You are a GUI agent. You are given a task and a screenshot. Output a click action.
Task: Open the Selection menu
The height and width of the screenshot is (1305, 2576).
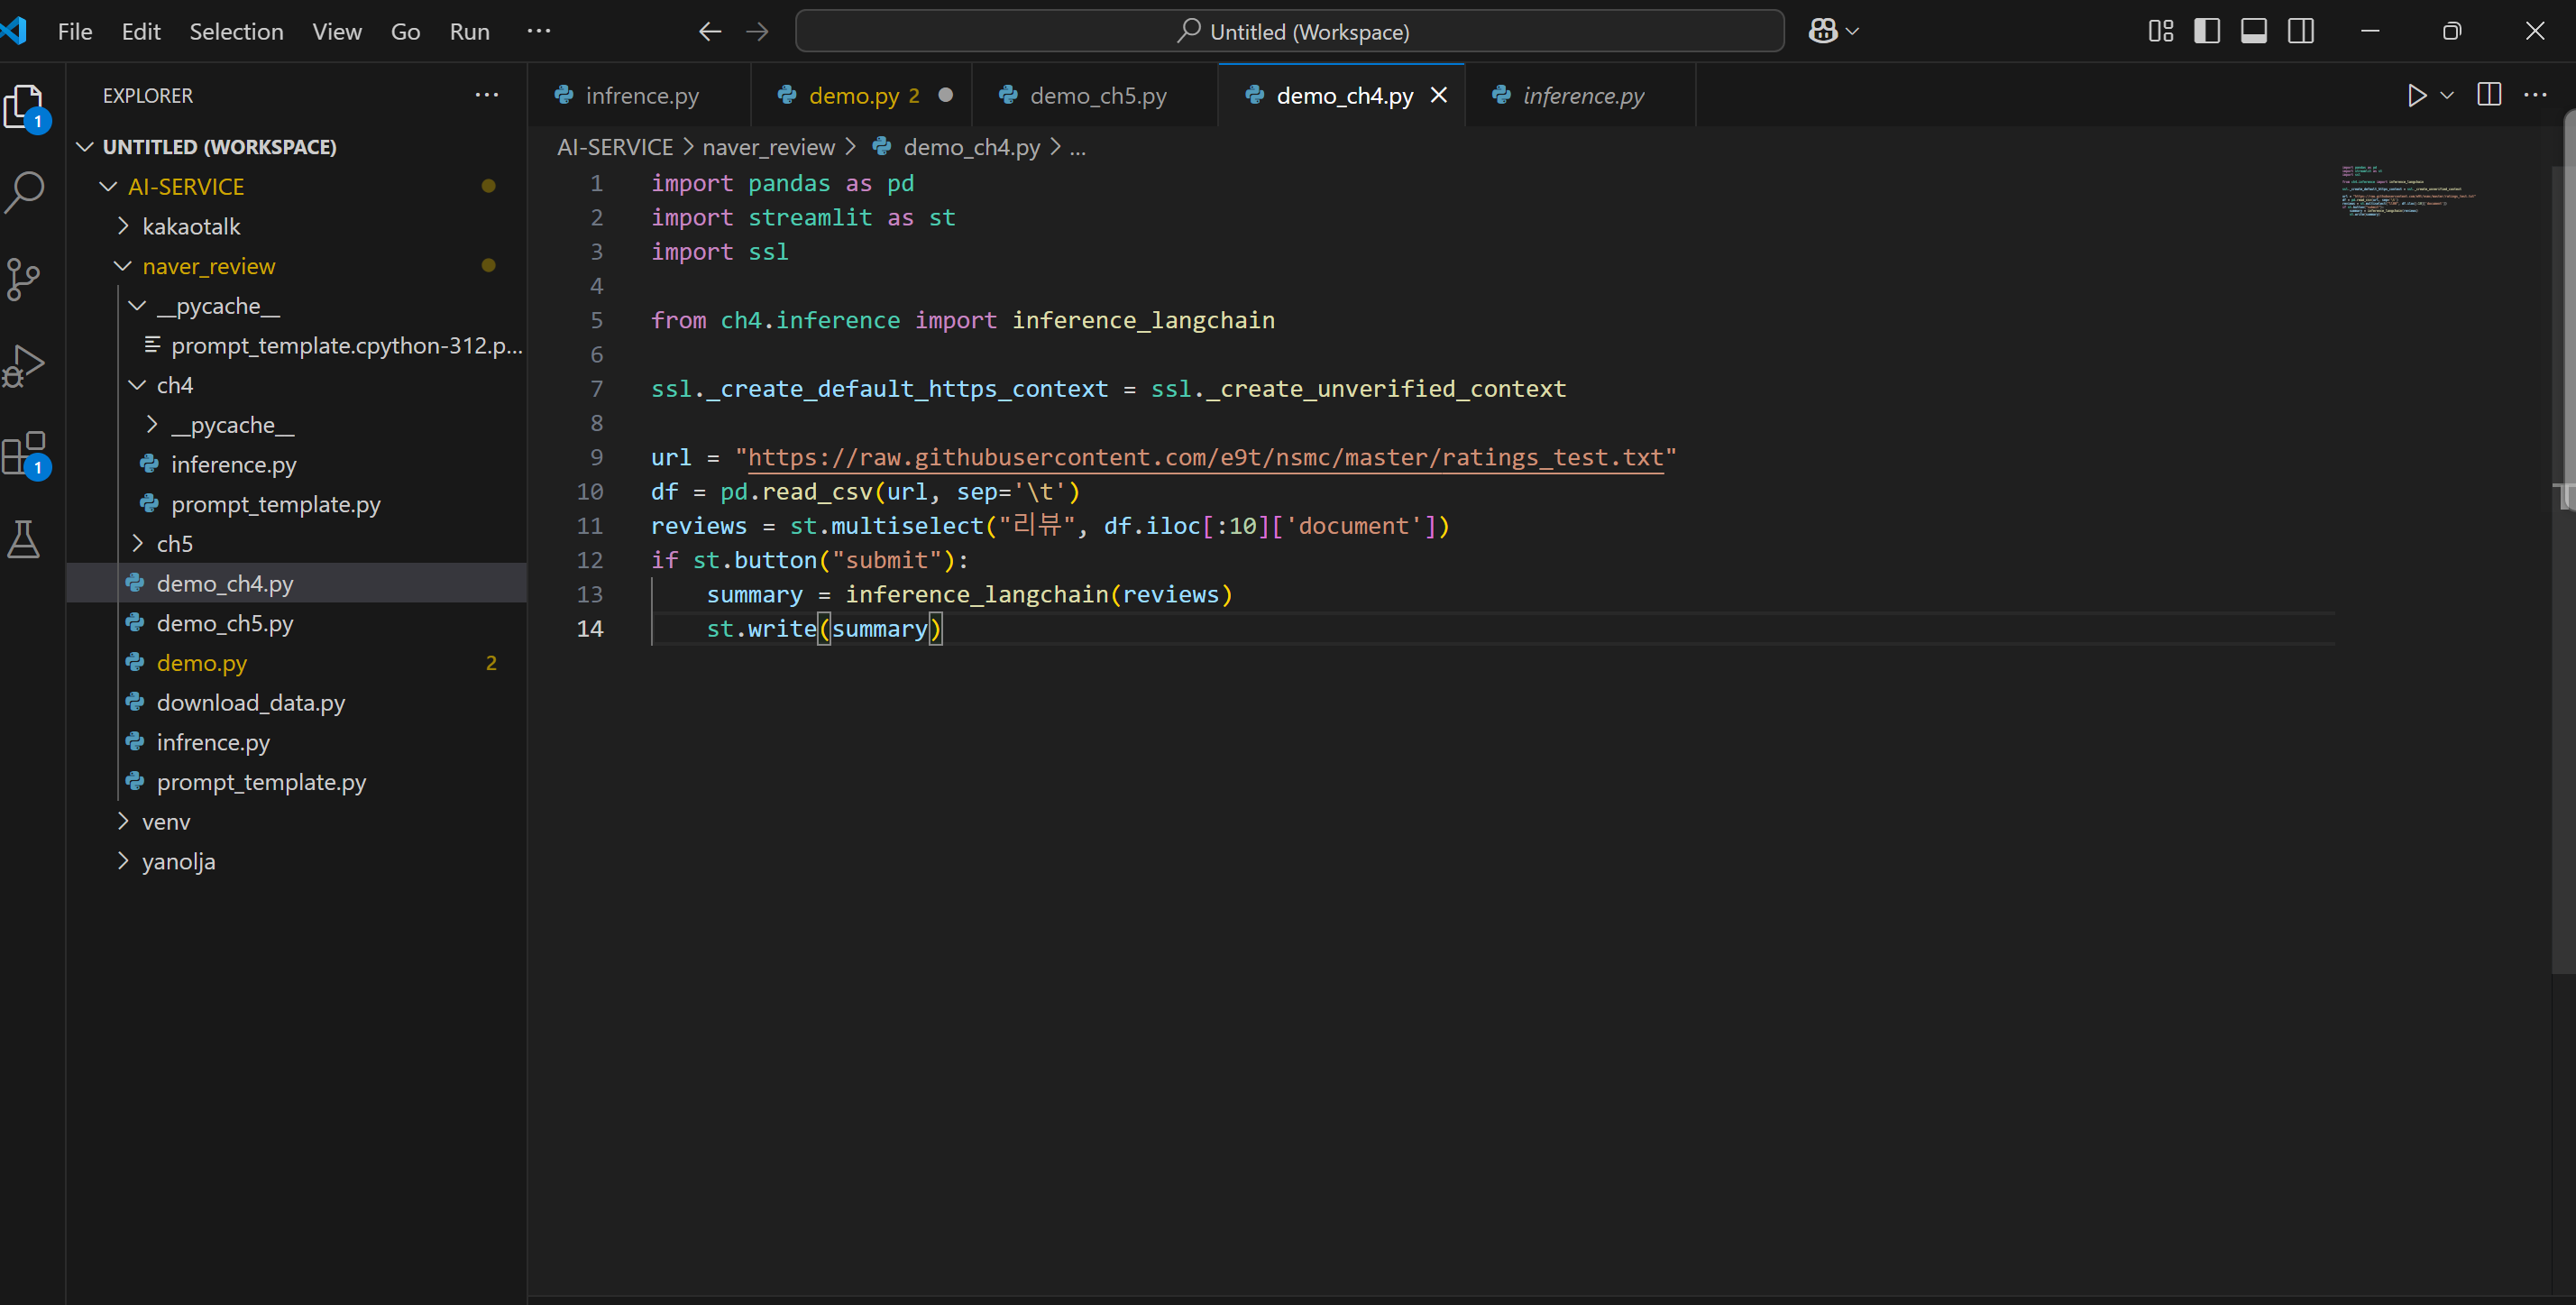[236, 31]
